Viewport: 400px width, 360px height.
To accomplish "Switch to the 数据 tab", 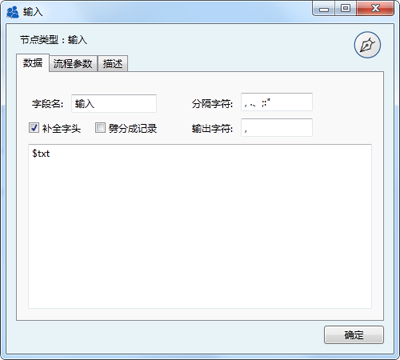I will 33,63.
